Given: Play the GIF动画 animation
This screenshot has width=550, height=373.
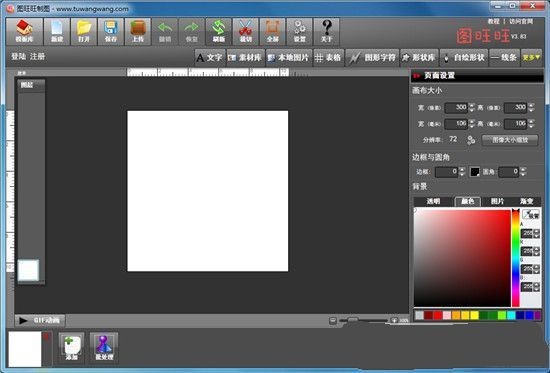Looking at the screenshot, I should tap(40, 320).
